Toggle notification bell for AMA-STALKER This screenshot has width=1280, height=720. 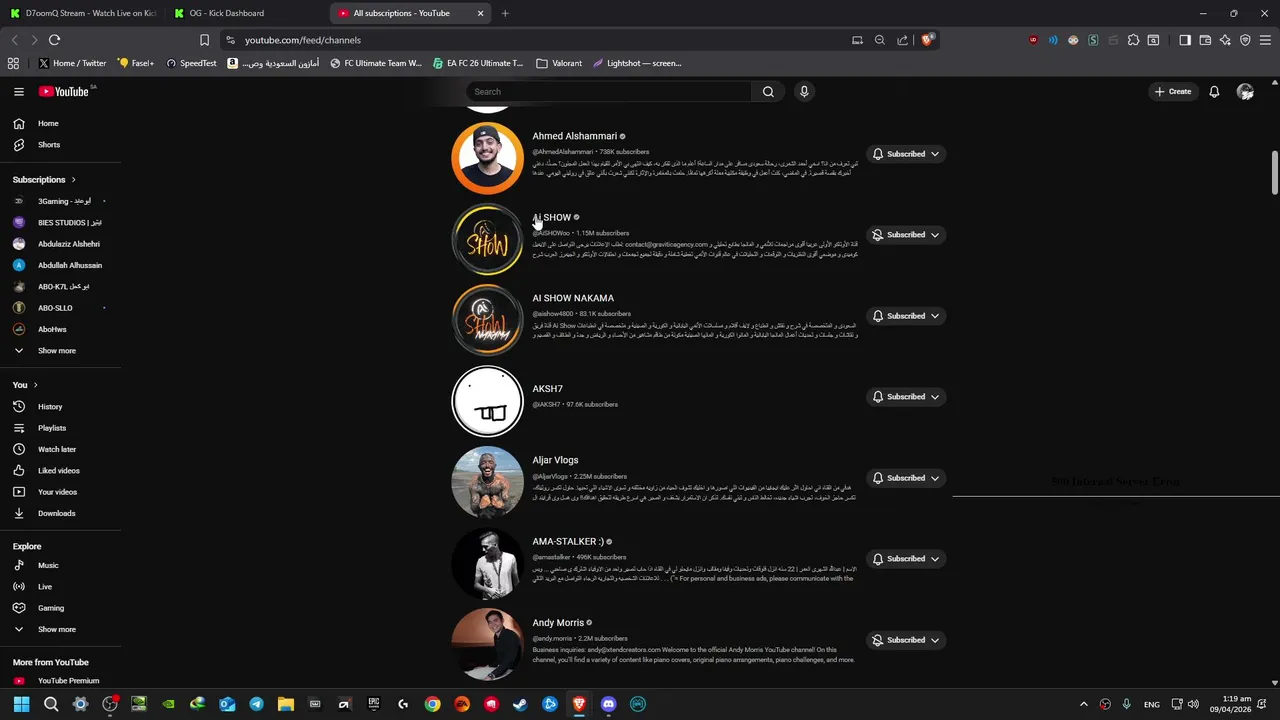[x=878, y=559]
